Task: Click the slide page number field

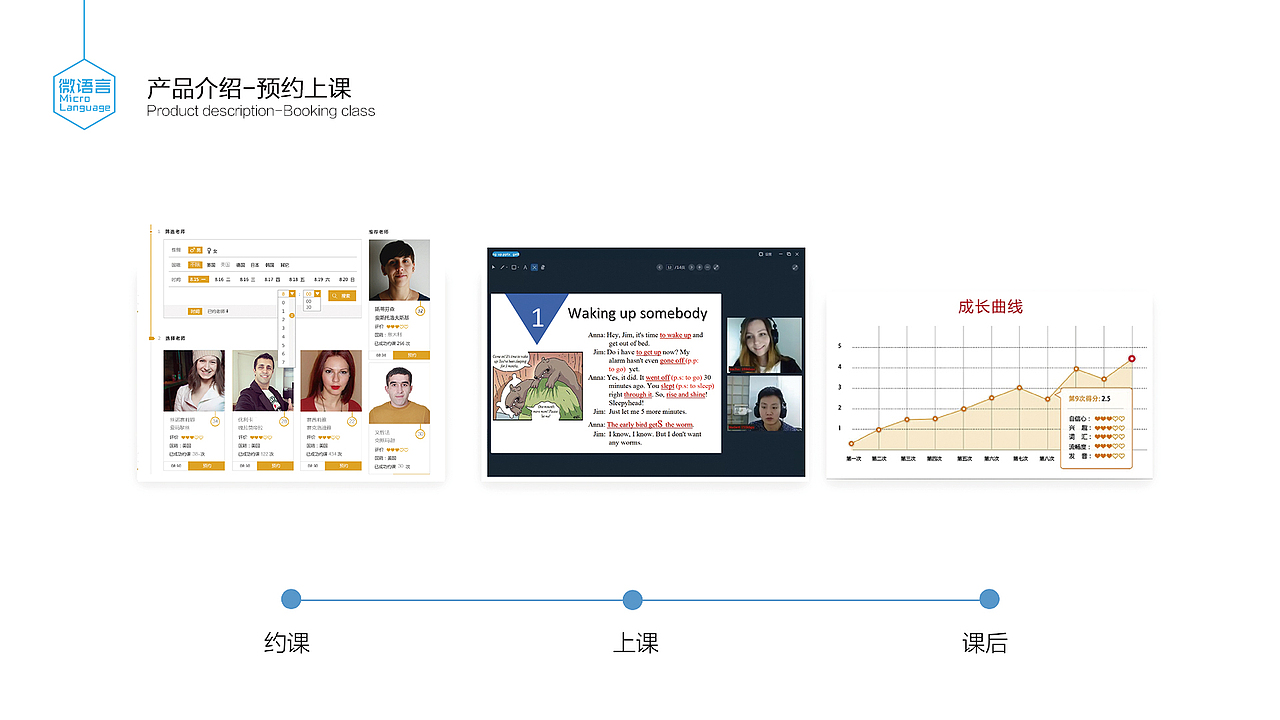Action: point(669,267)
